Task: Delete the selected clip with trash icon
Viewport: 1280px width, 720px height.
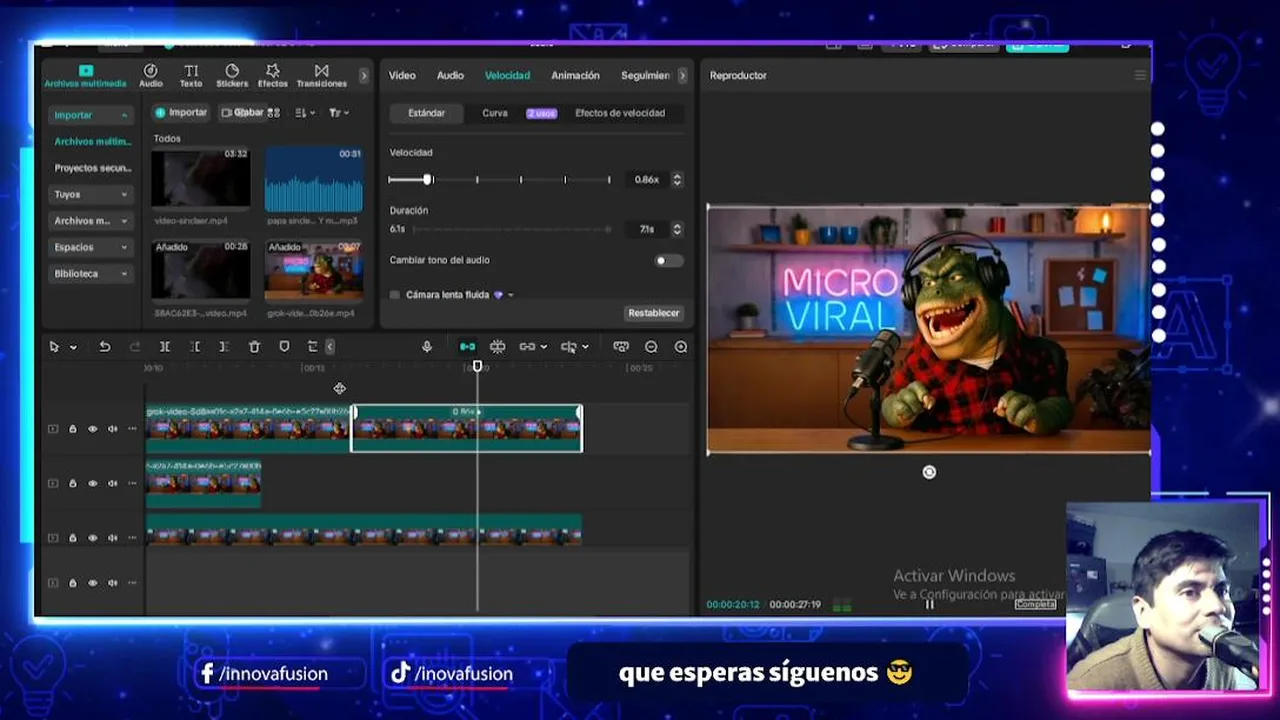Action: [x=254, y=347]
